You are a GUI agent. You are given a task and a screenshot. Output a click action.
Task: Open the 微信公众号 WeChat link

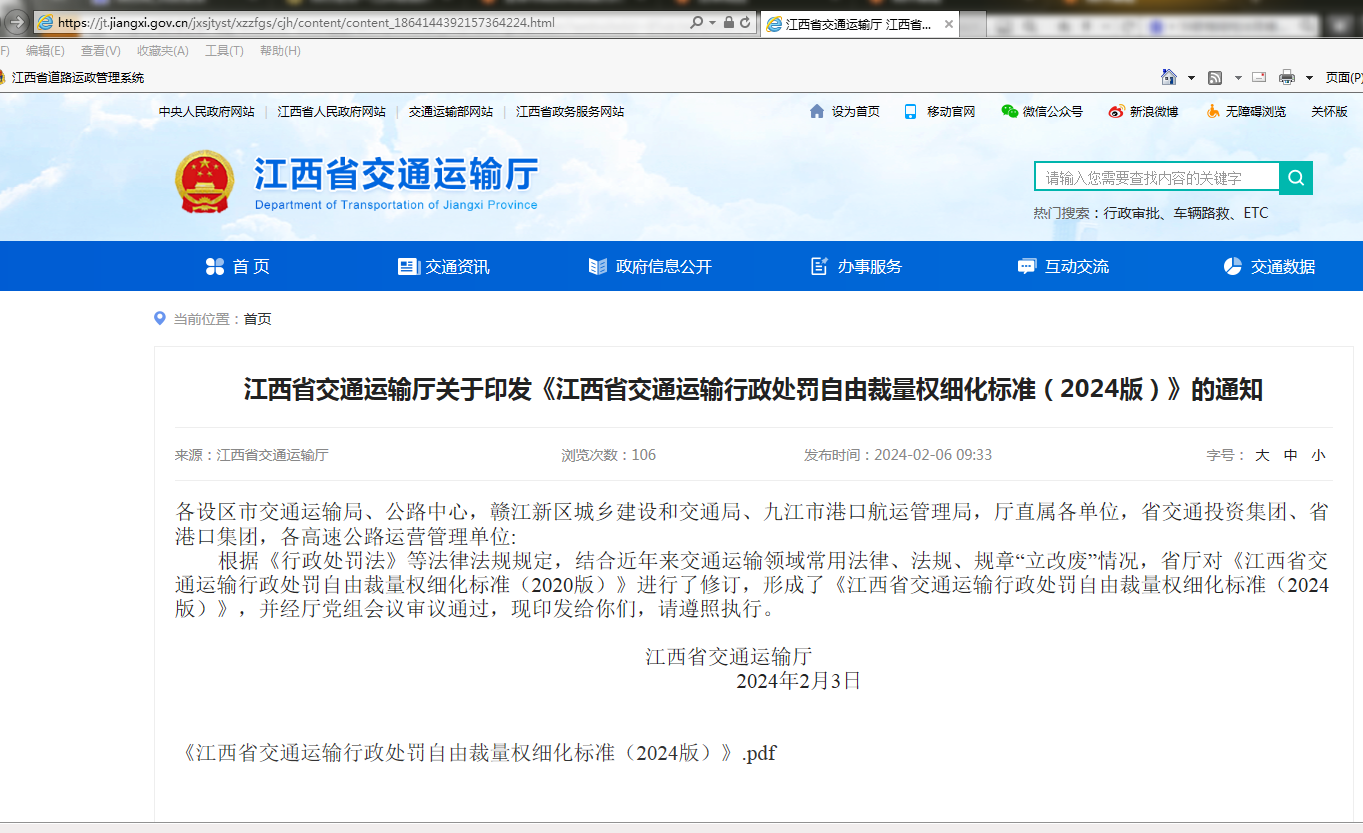pos(1042,112)
